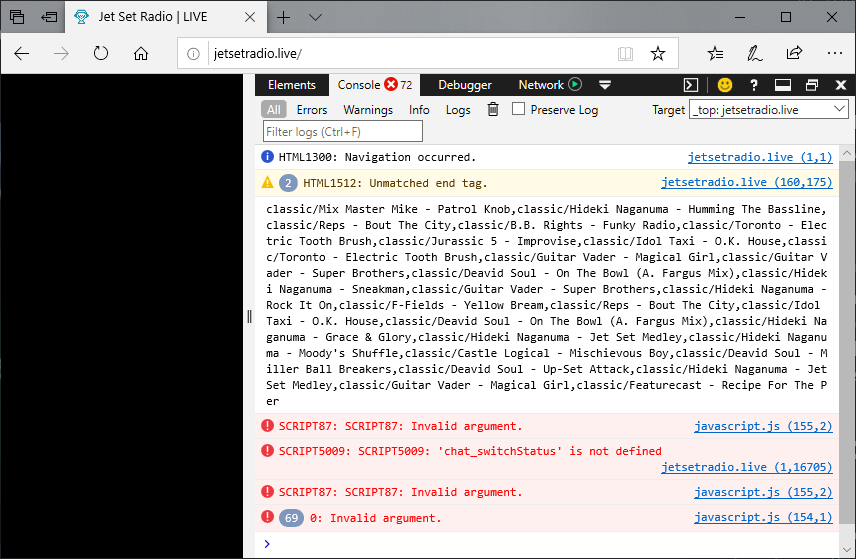
Task: Add page to favorites with star icon
Action: [x=658, y=53]
